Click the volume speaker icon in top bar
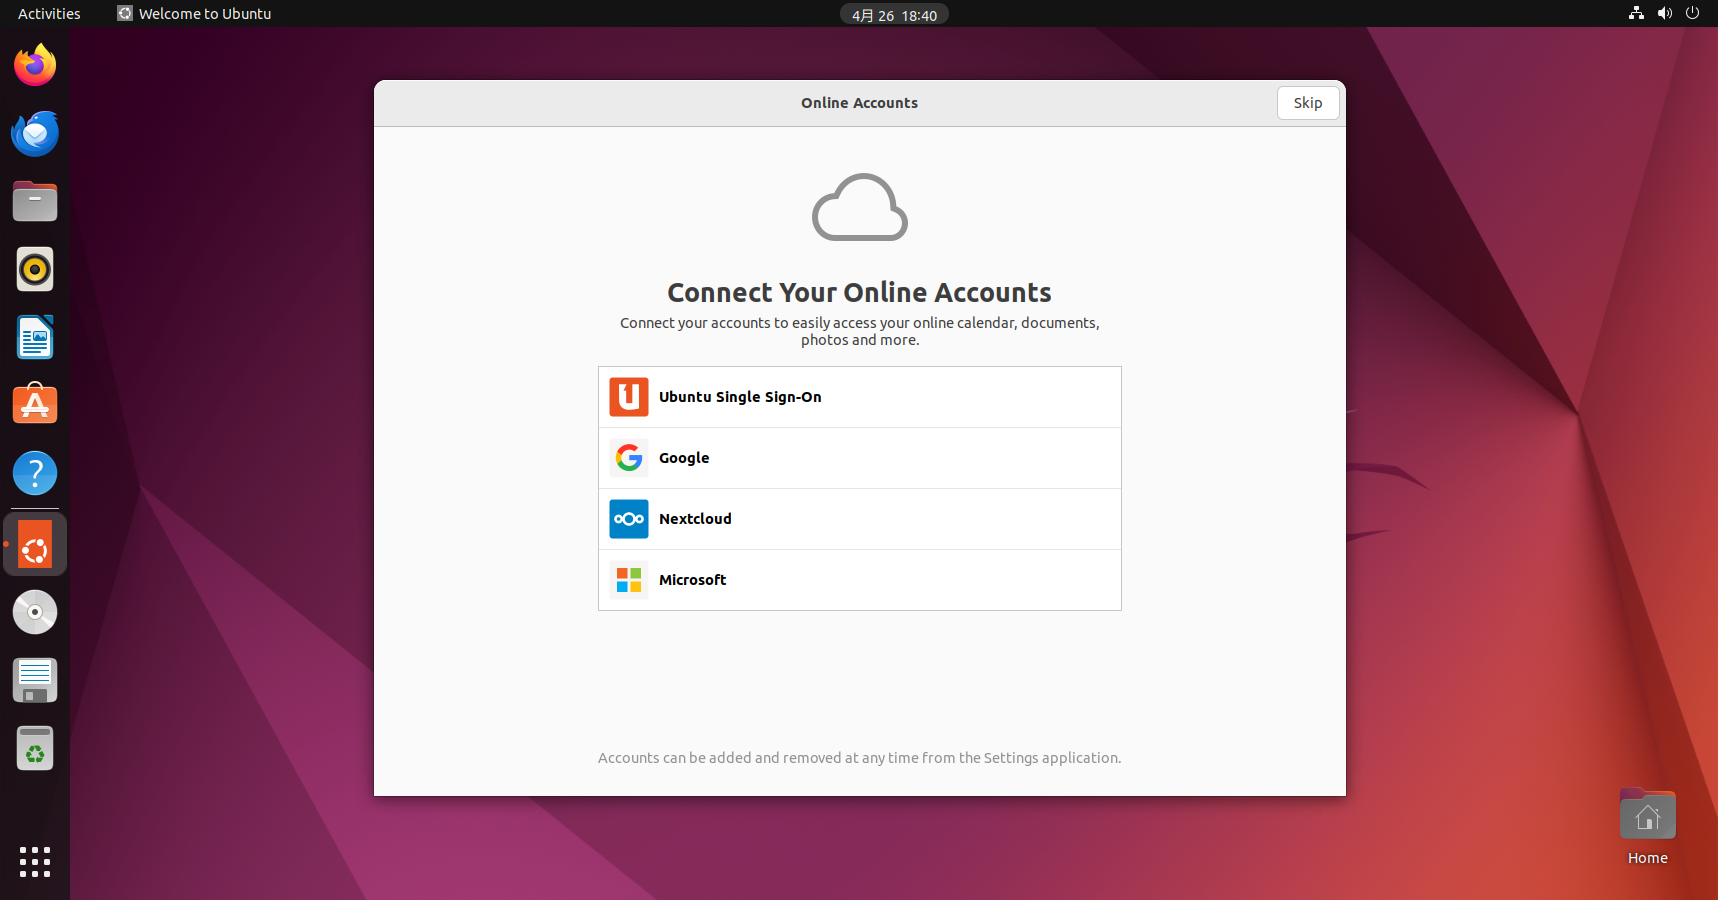This screenshot has width=1718, height=900. 1664,13
